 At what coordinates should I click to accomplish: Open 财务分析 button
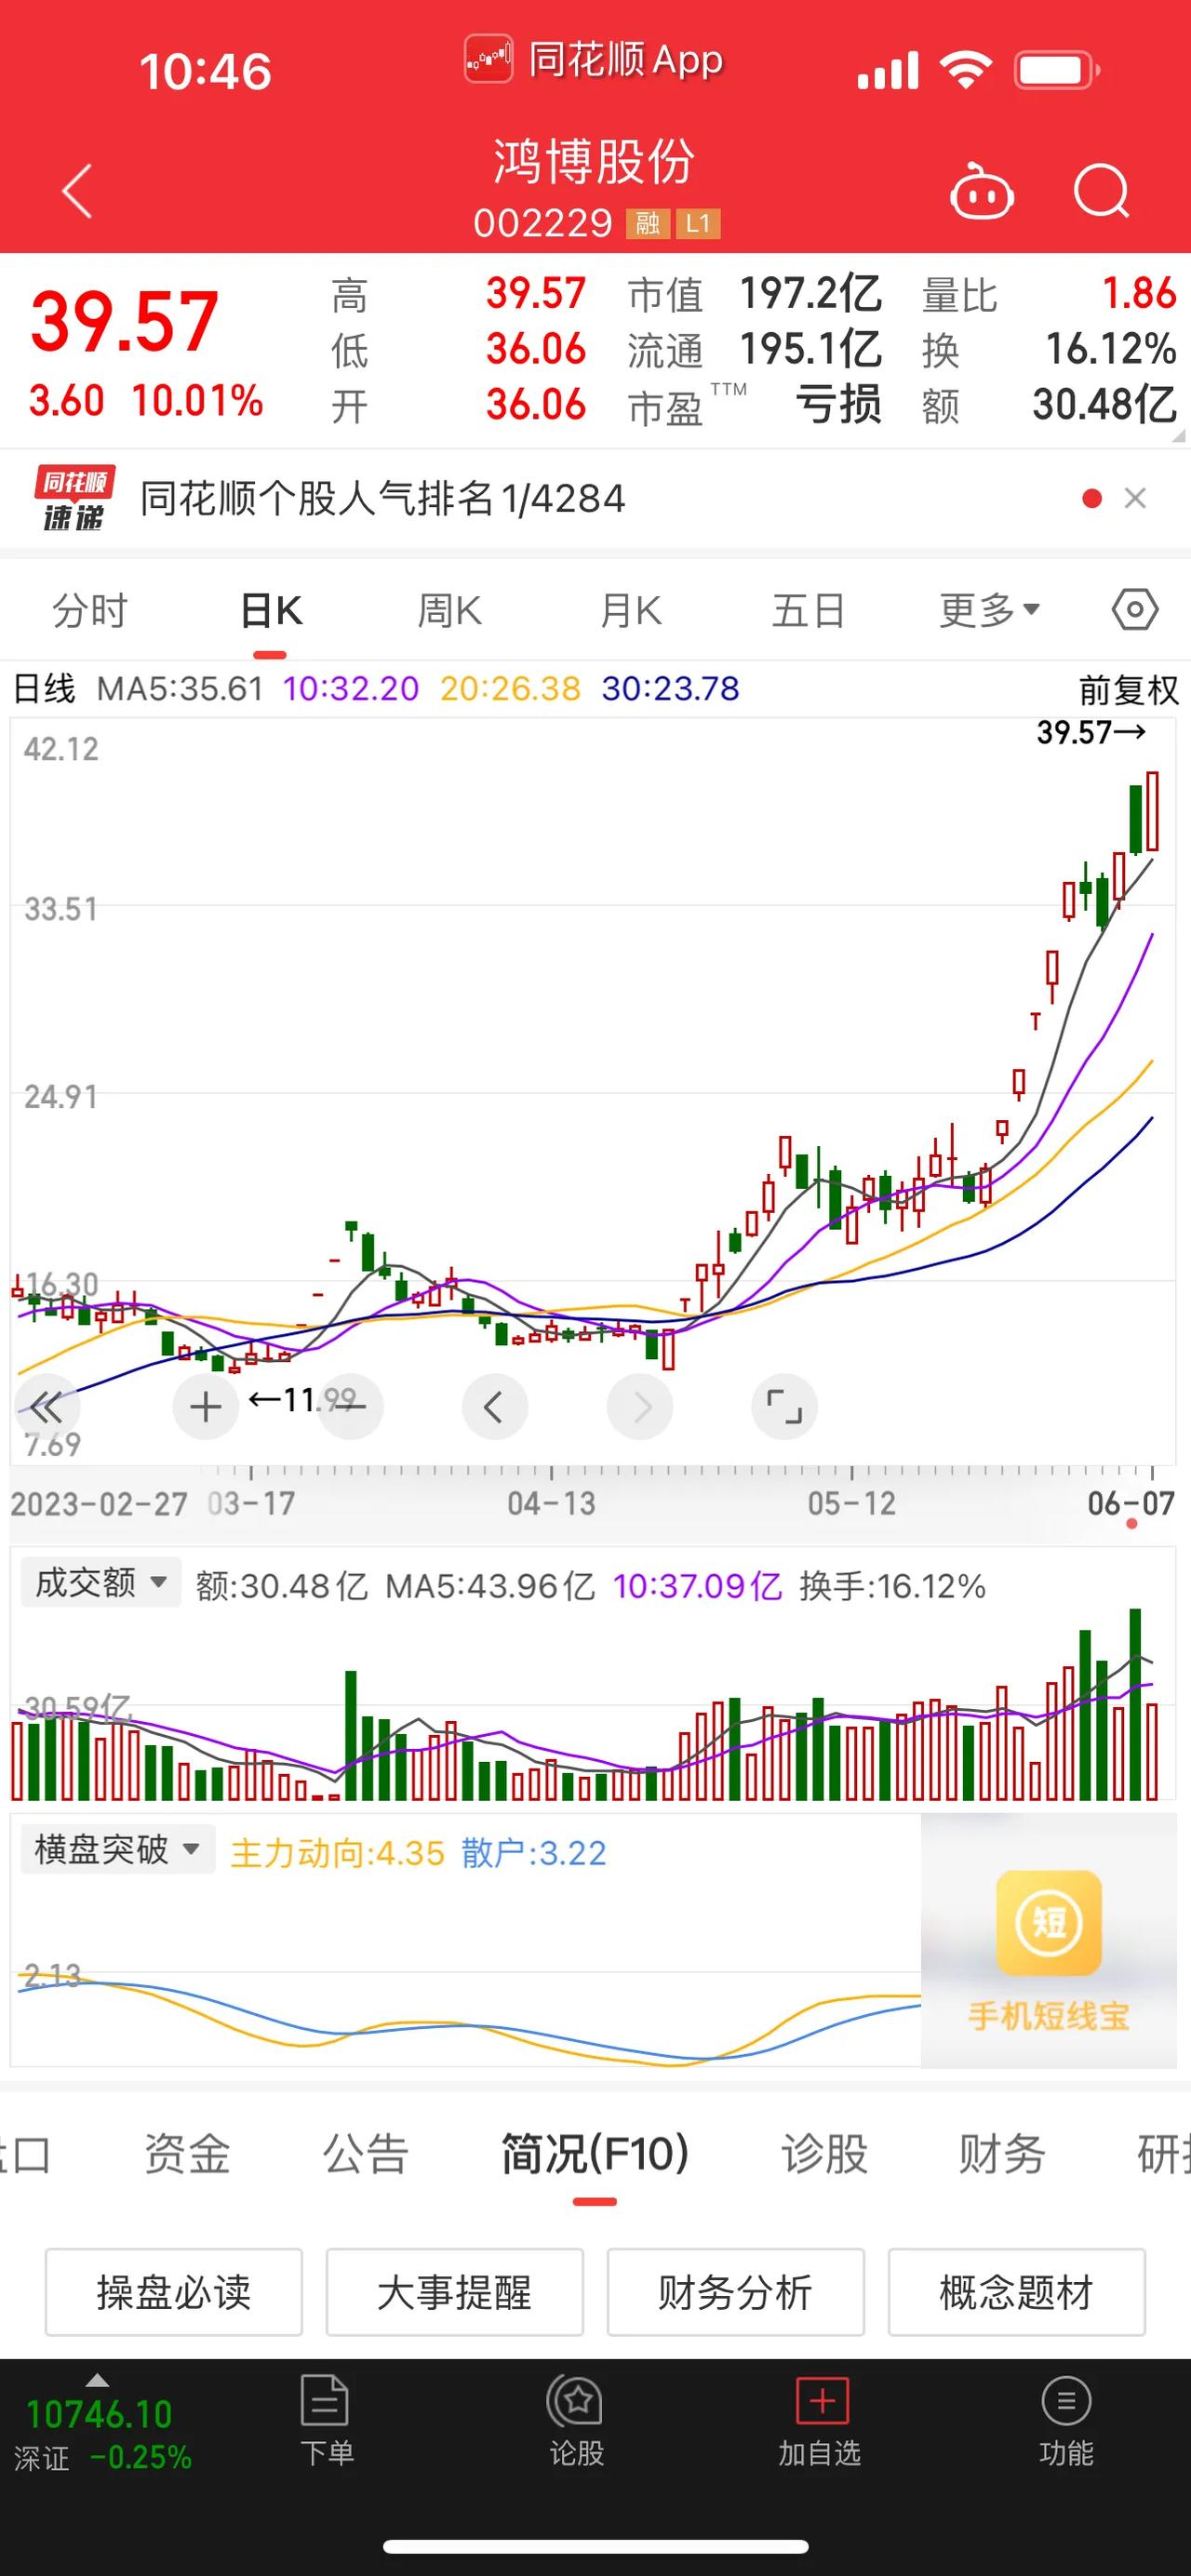coord(736,2292)
